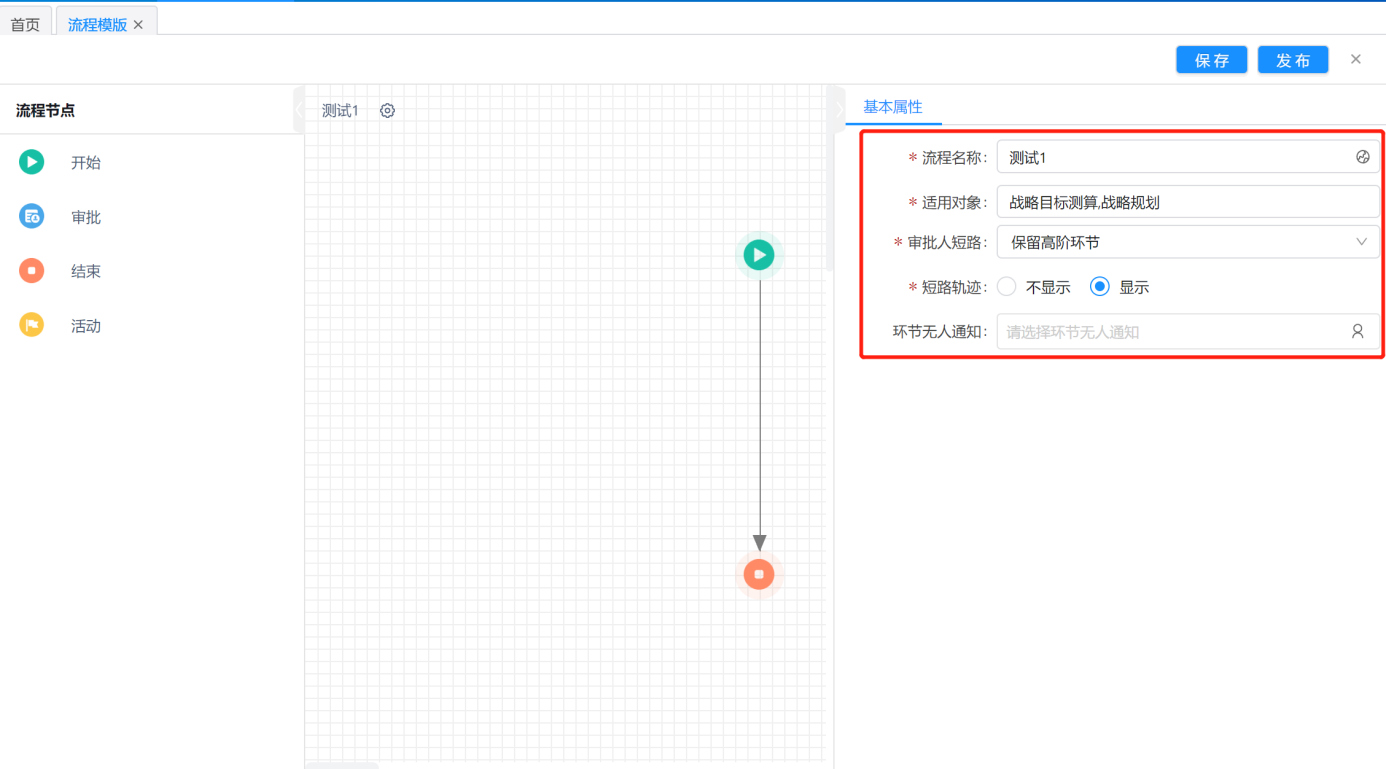Collapse the right properties panel
1386x769 pixels.
[x=839, y=110]
